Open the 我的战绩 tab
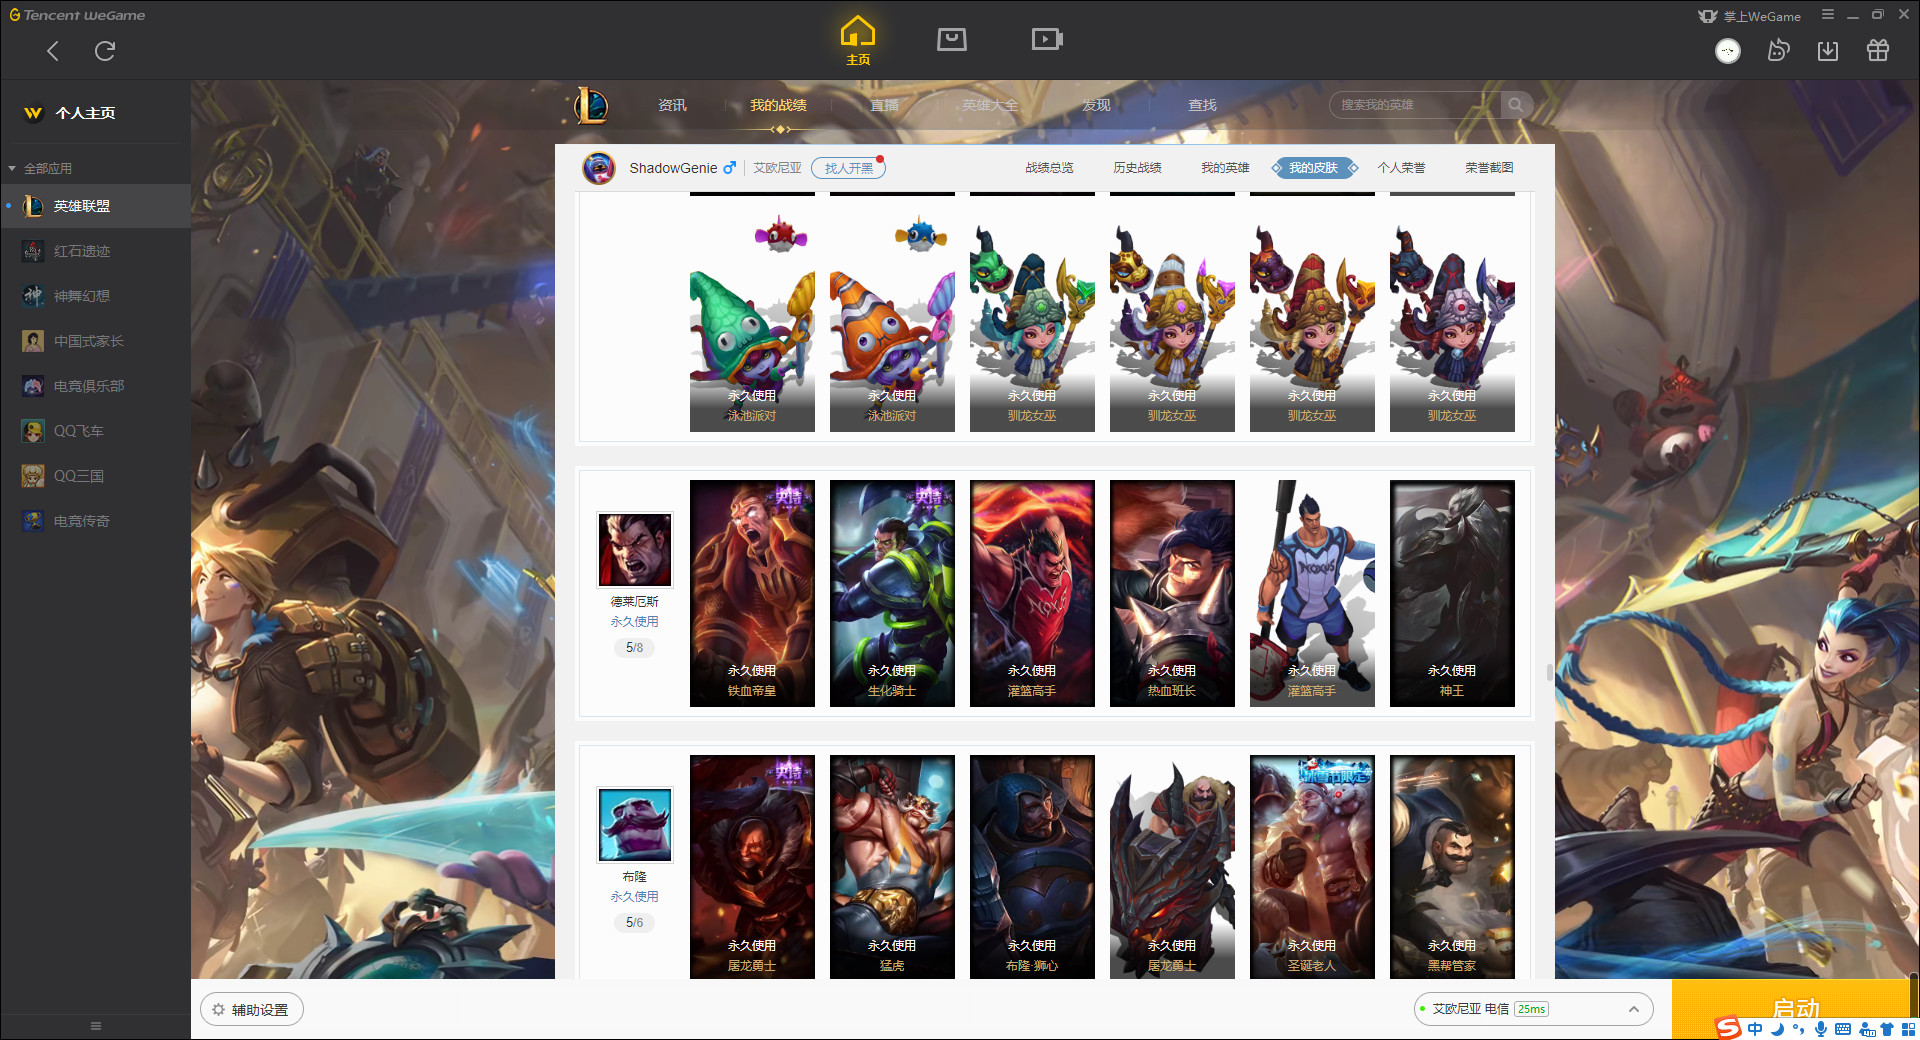 (778, 105)
